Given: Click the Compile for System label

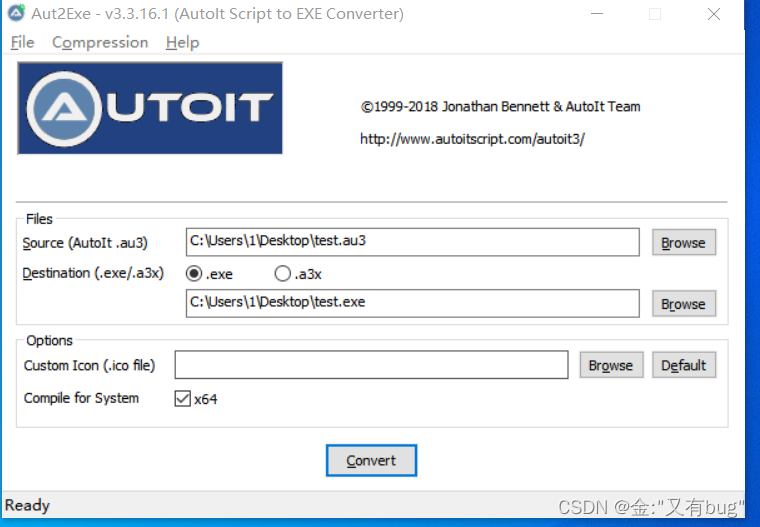Looking at the screenshot, I should click(81, 398).
